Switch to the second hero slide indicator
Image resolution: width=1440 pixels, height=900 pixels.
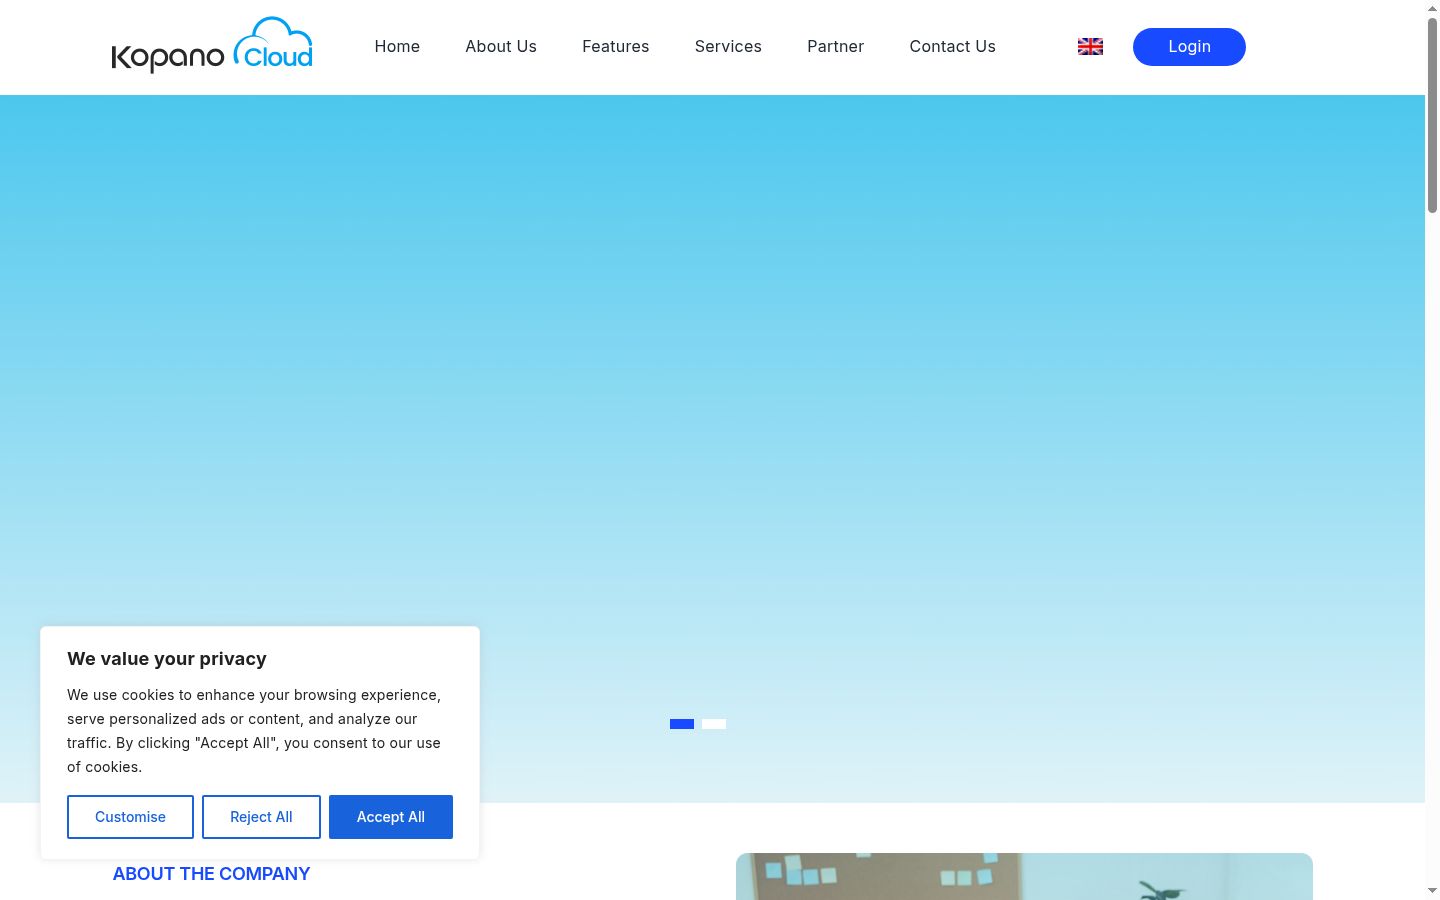click(714, 724)
